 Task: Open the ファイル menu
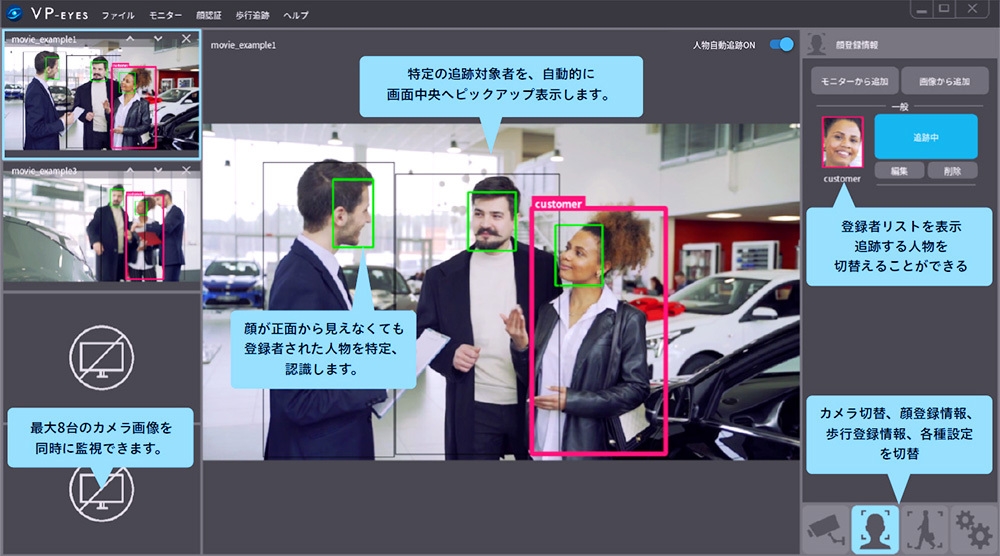point(118,16)
